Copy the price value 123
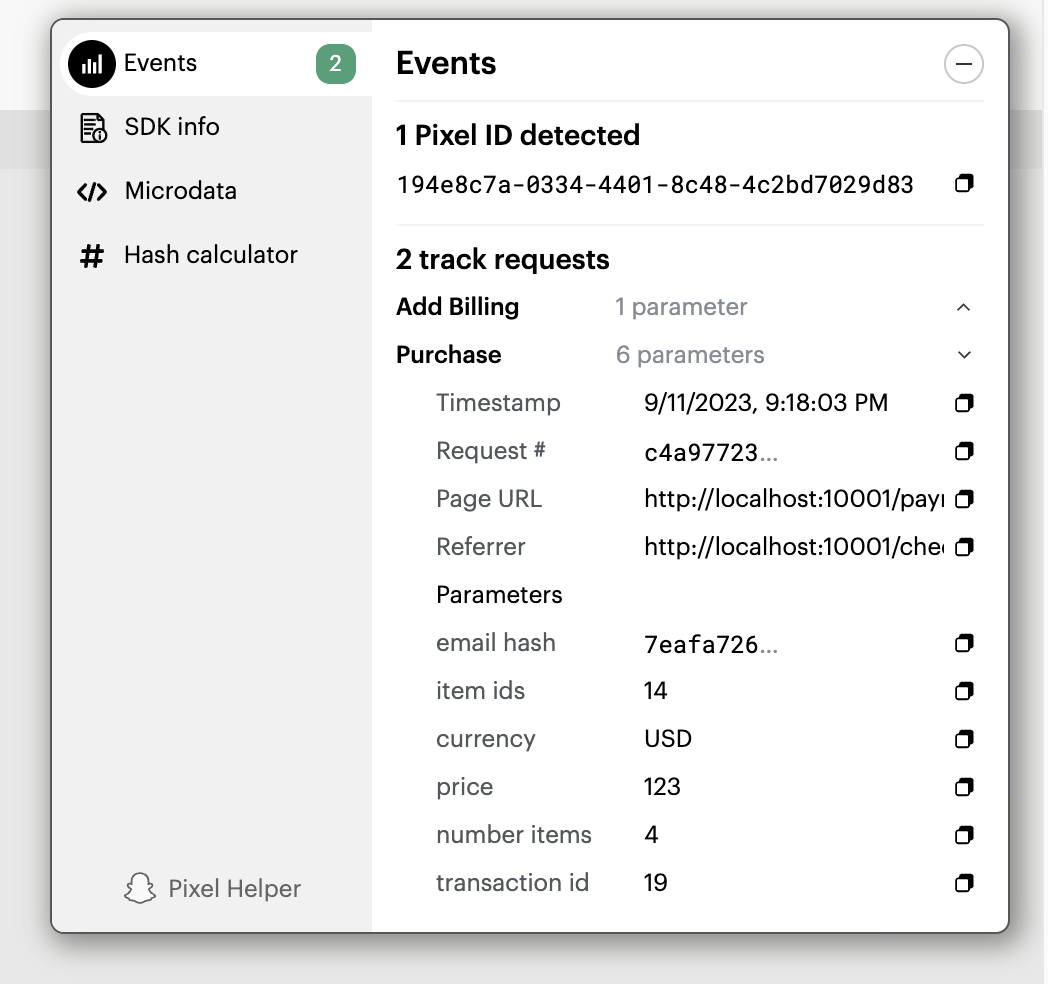 coord(964,787)
